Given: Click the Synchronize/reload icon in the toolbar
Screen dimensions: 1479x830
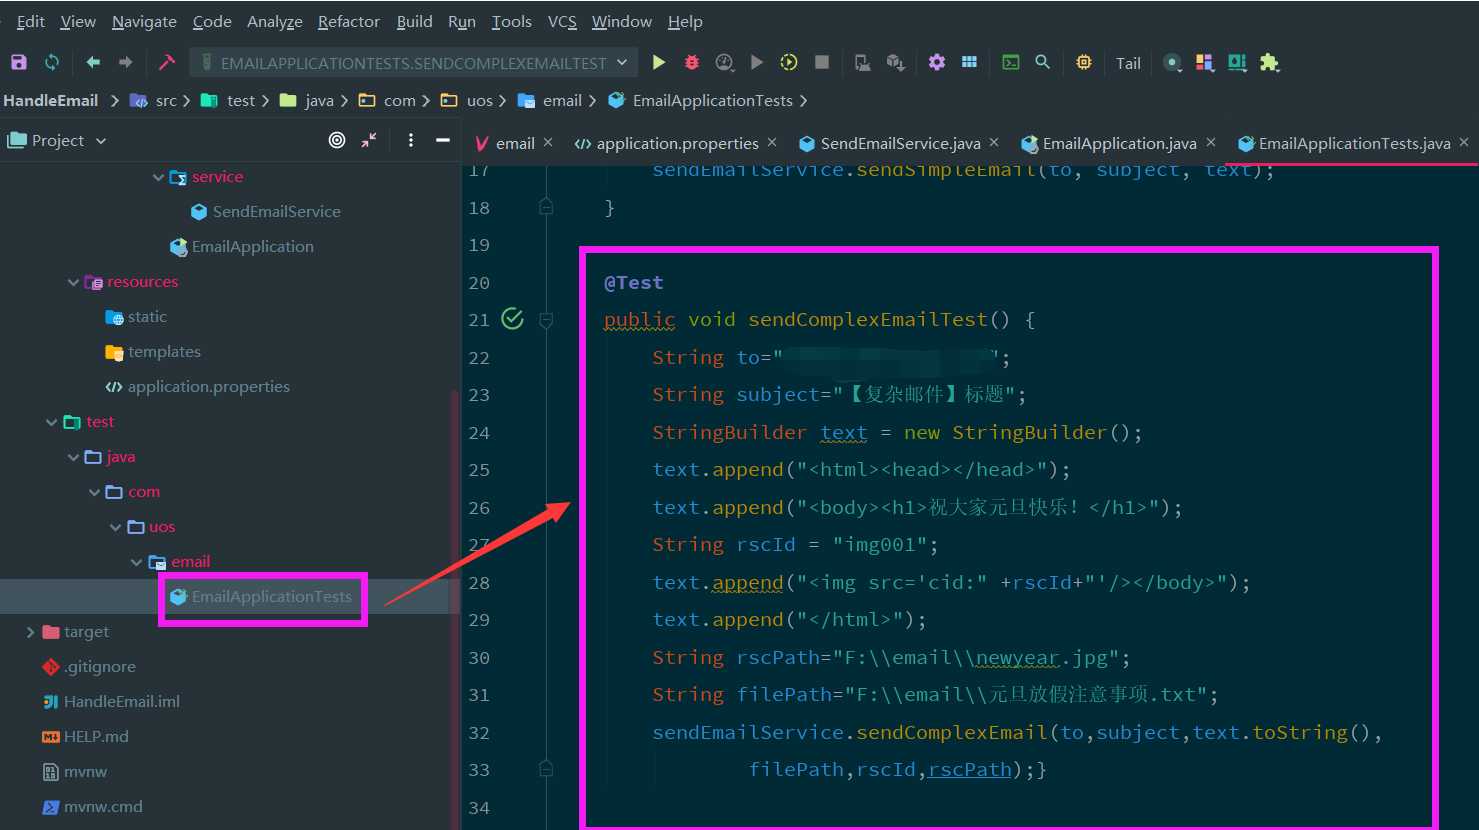Looking at the screenshot, I should 51,62.
